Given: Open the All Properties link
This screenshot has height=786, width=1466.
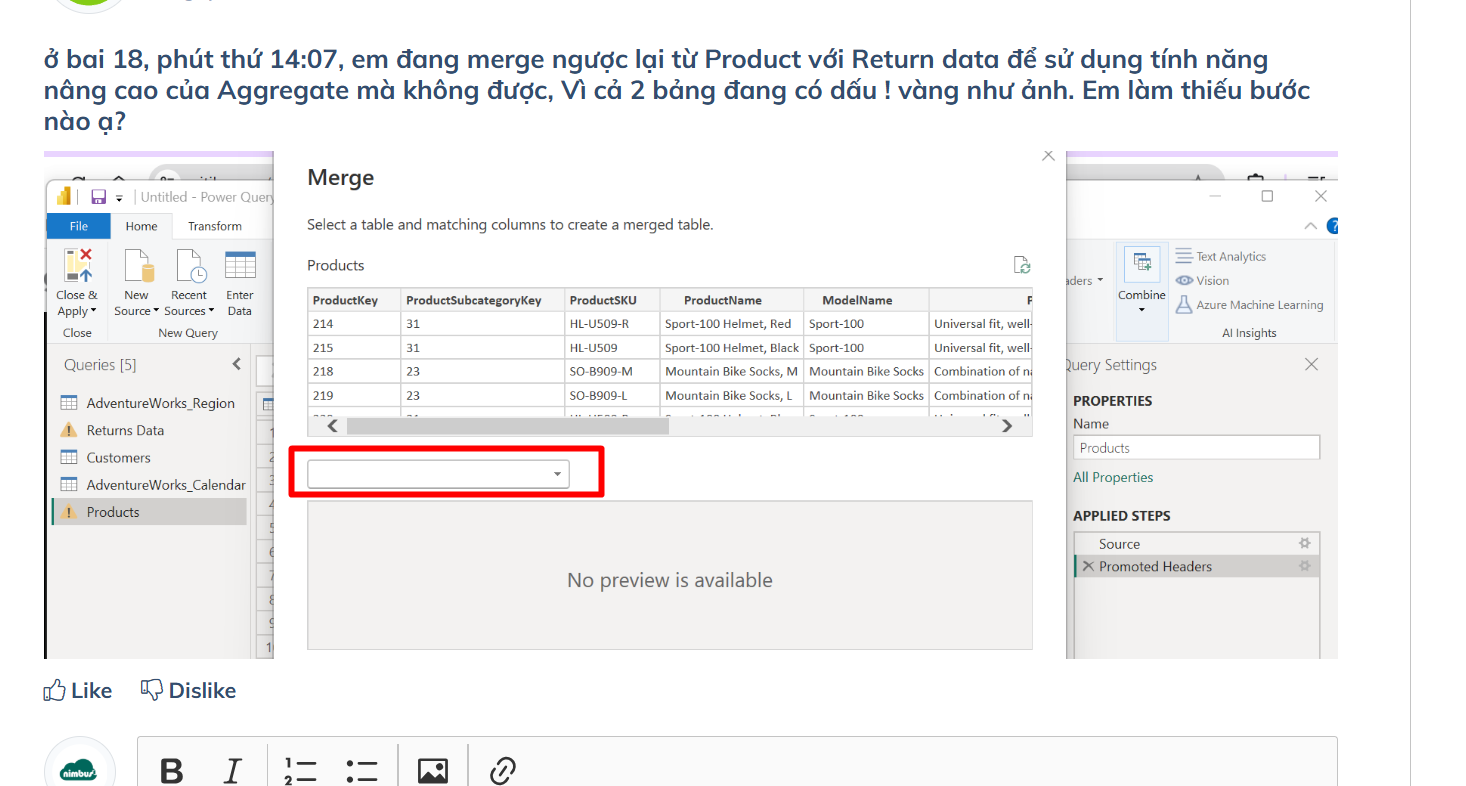Looking at the screenshot, I should coord(1113,477).
